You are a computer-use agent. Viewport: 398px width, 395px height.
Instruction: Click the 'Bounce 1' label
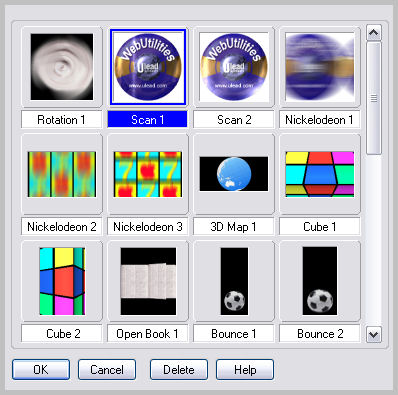pyautogui.click(x=234, y=333)
